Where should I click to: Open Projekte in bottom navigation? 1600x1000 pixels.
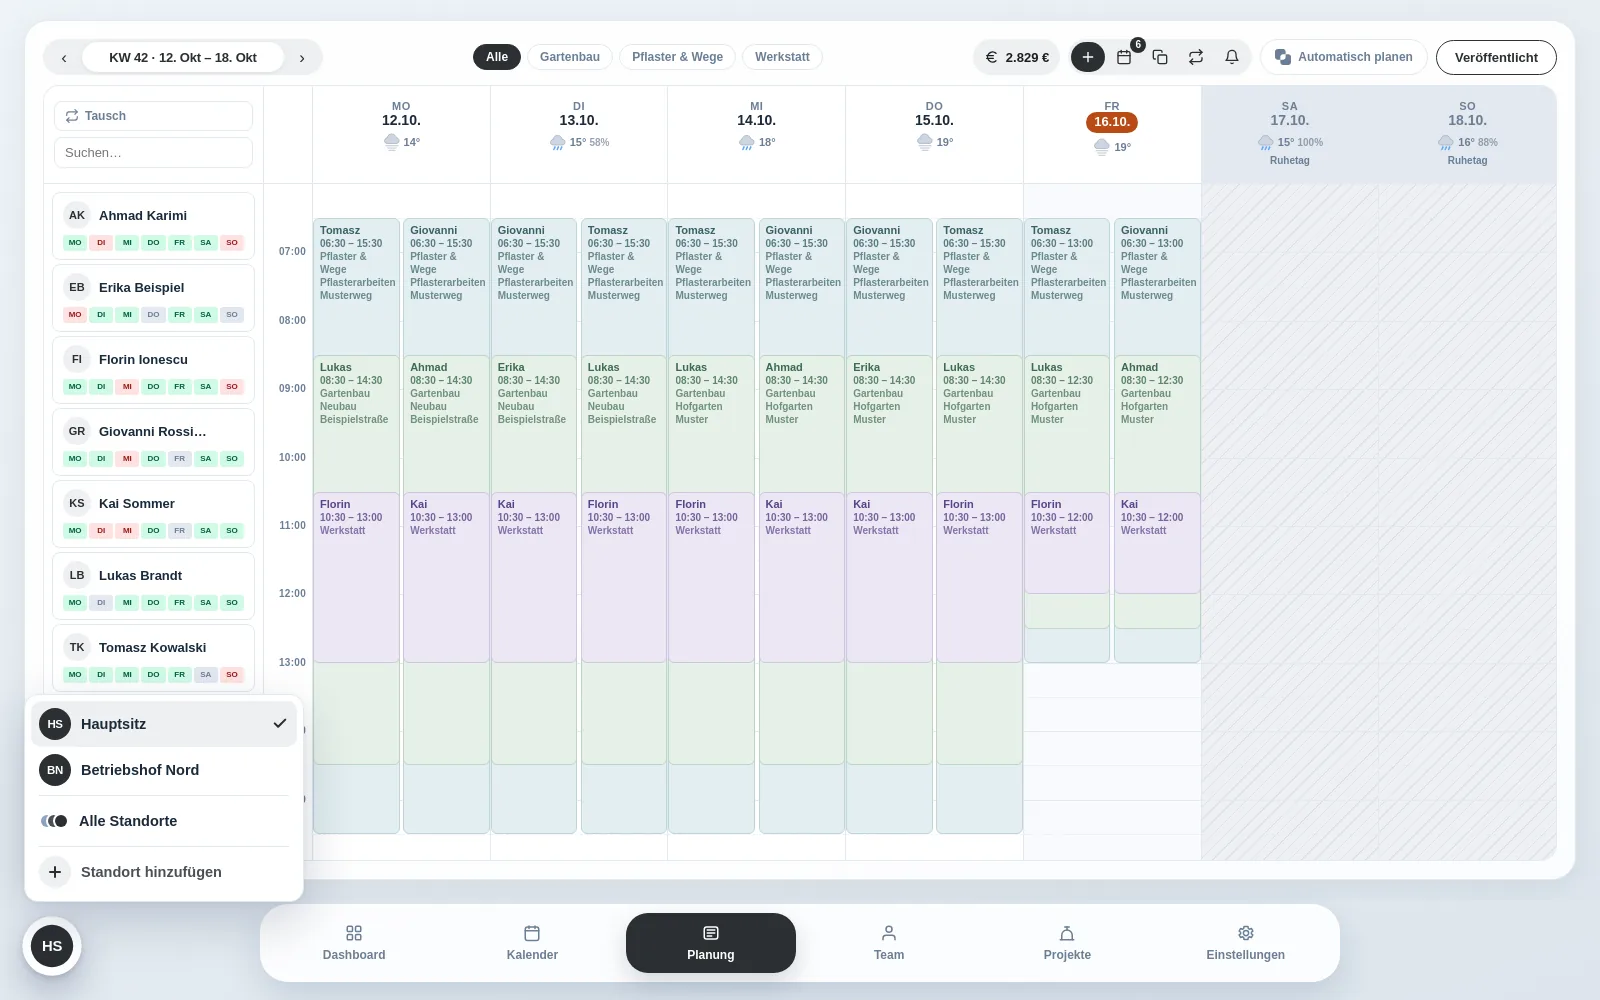[1067, 943]
